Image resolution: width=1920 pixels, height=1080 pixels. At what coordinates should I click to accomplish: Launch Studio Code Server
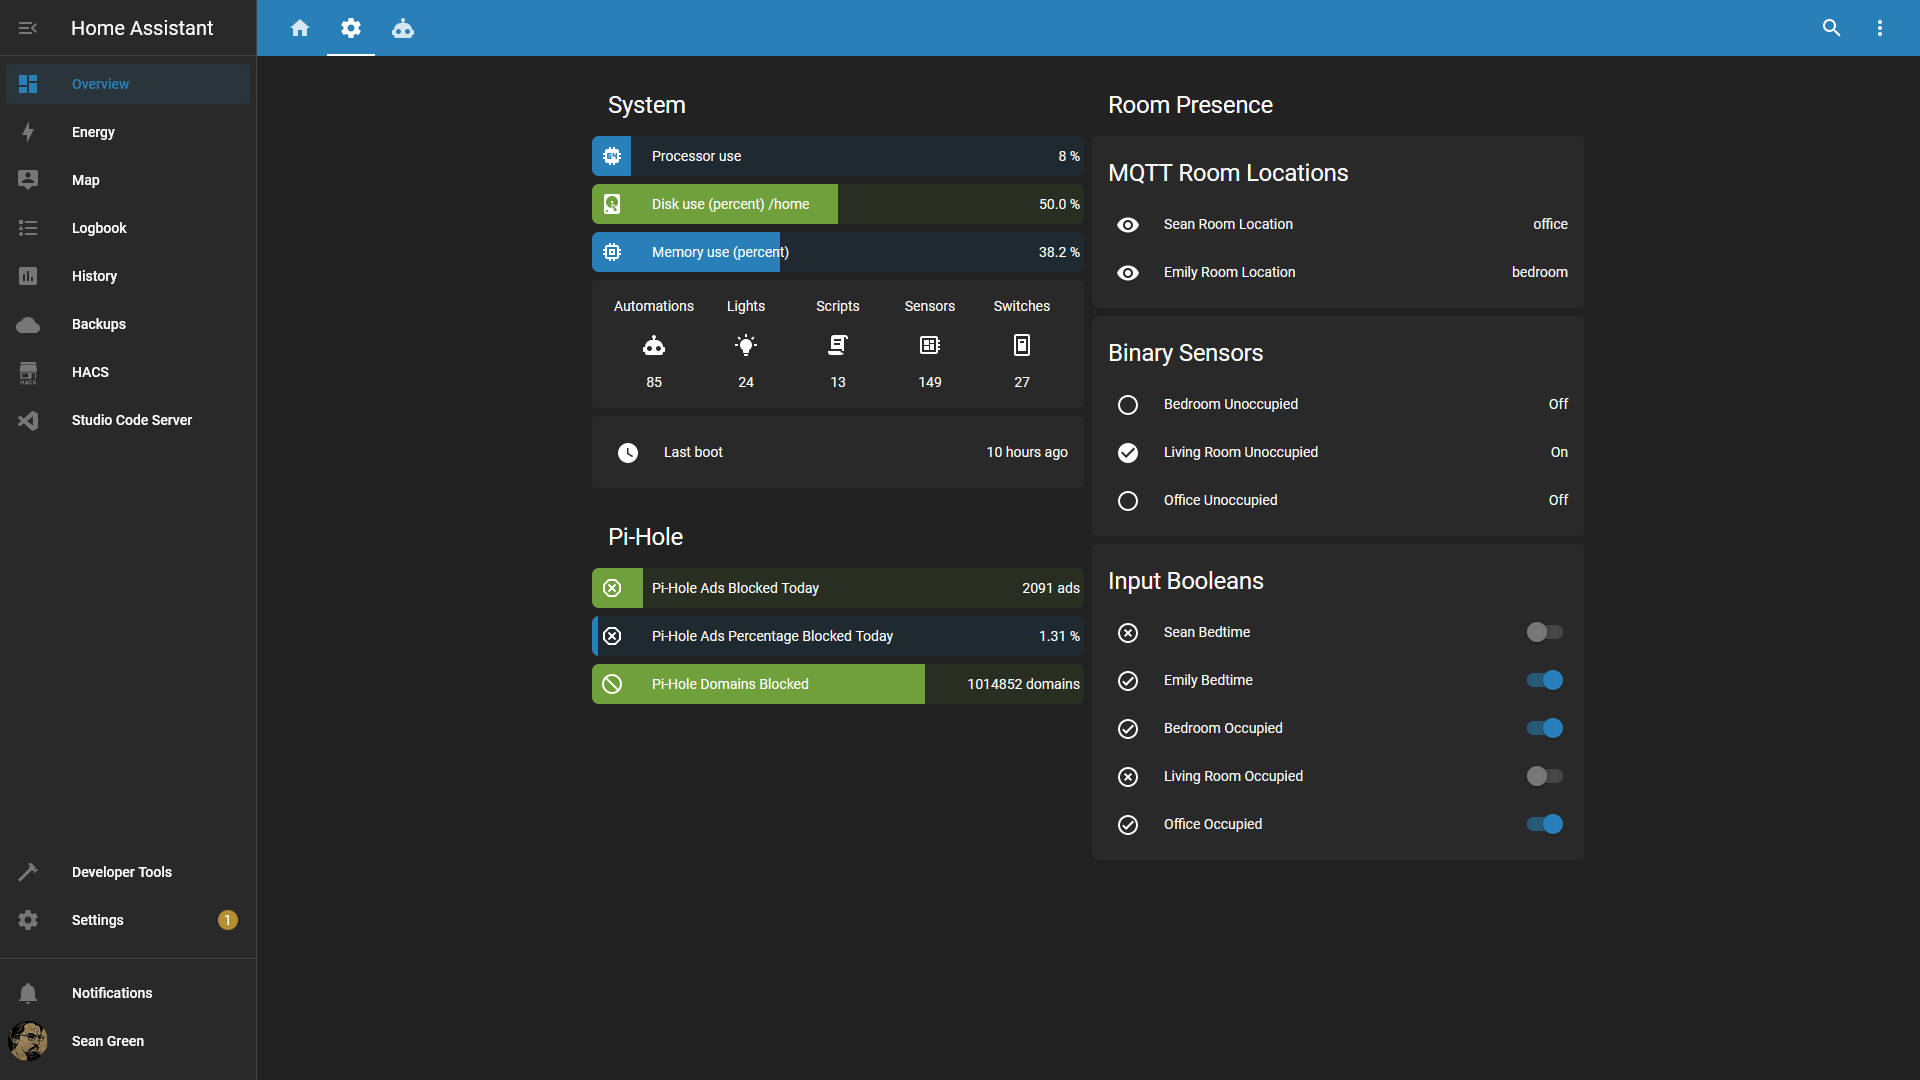click(x=128, y=420)
